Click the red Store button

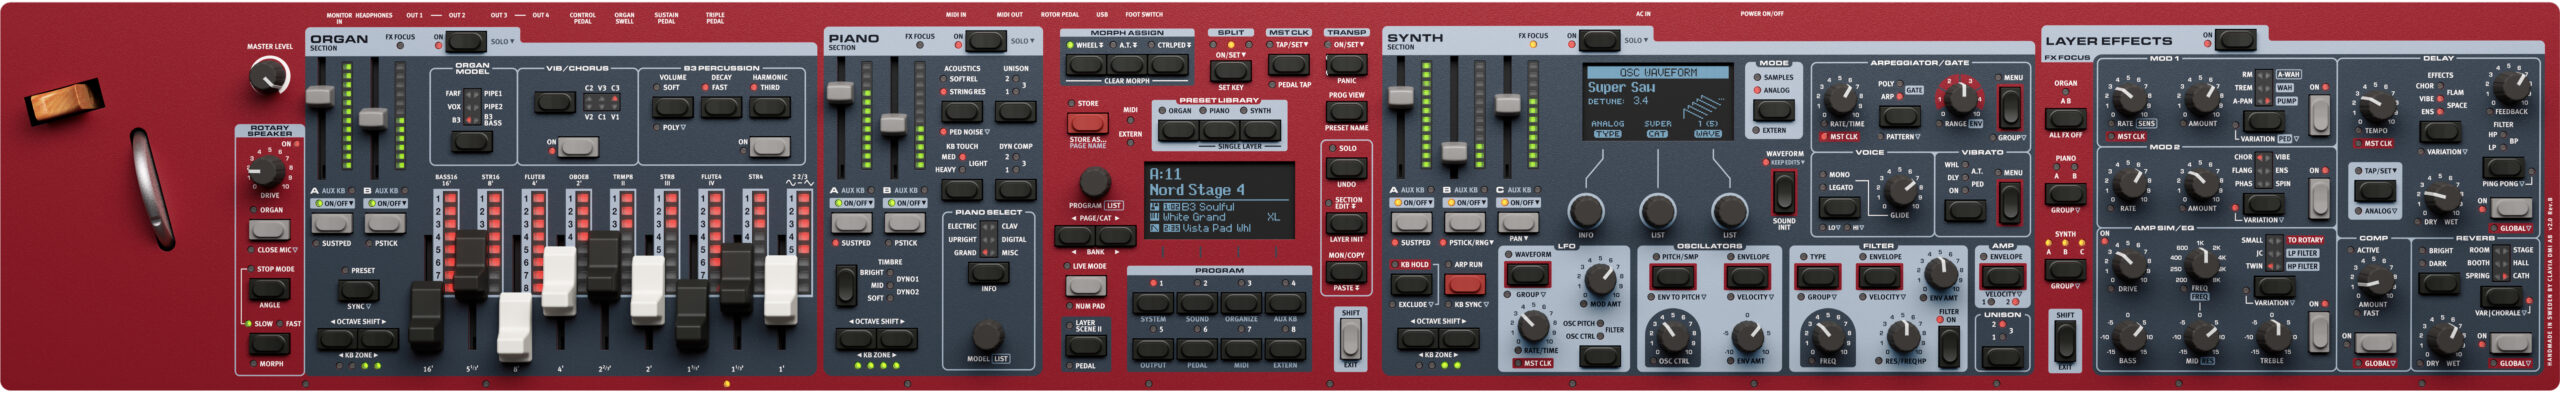[x=1087, y=123]
